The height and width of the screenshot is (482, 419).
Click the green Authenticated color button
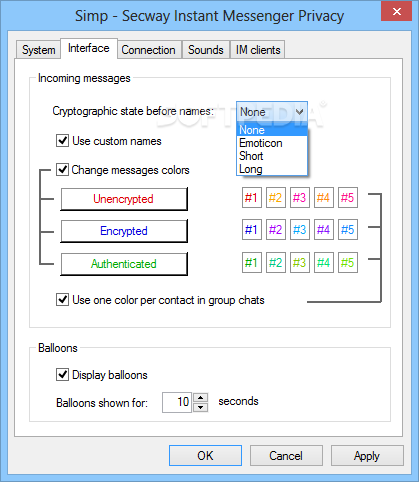click(x=124, y=264)
